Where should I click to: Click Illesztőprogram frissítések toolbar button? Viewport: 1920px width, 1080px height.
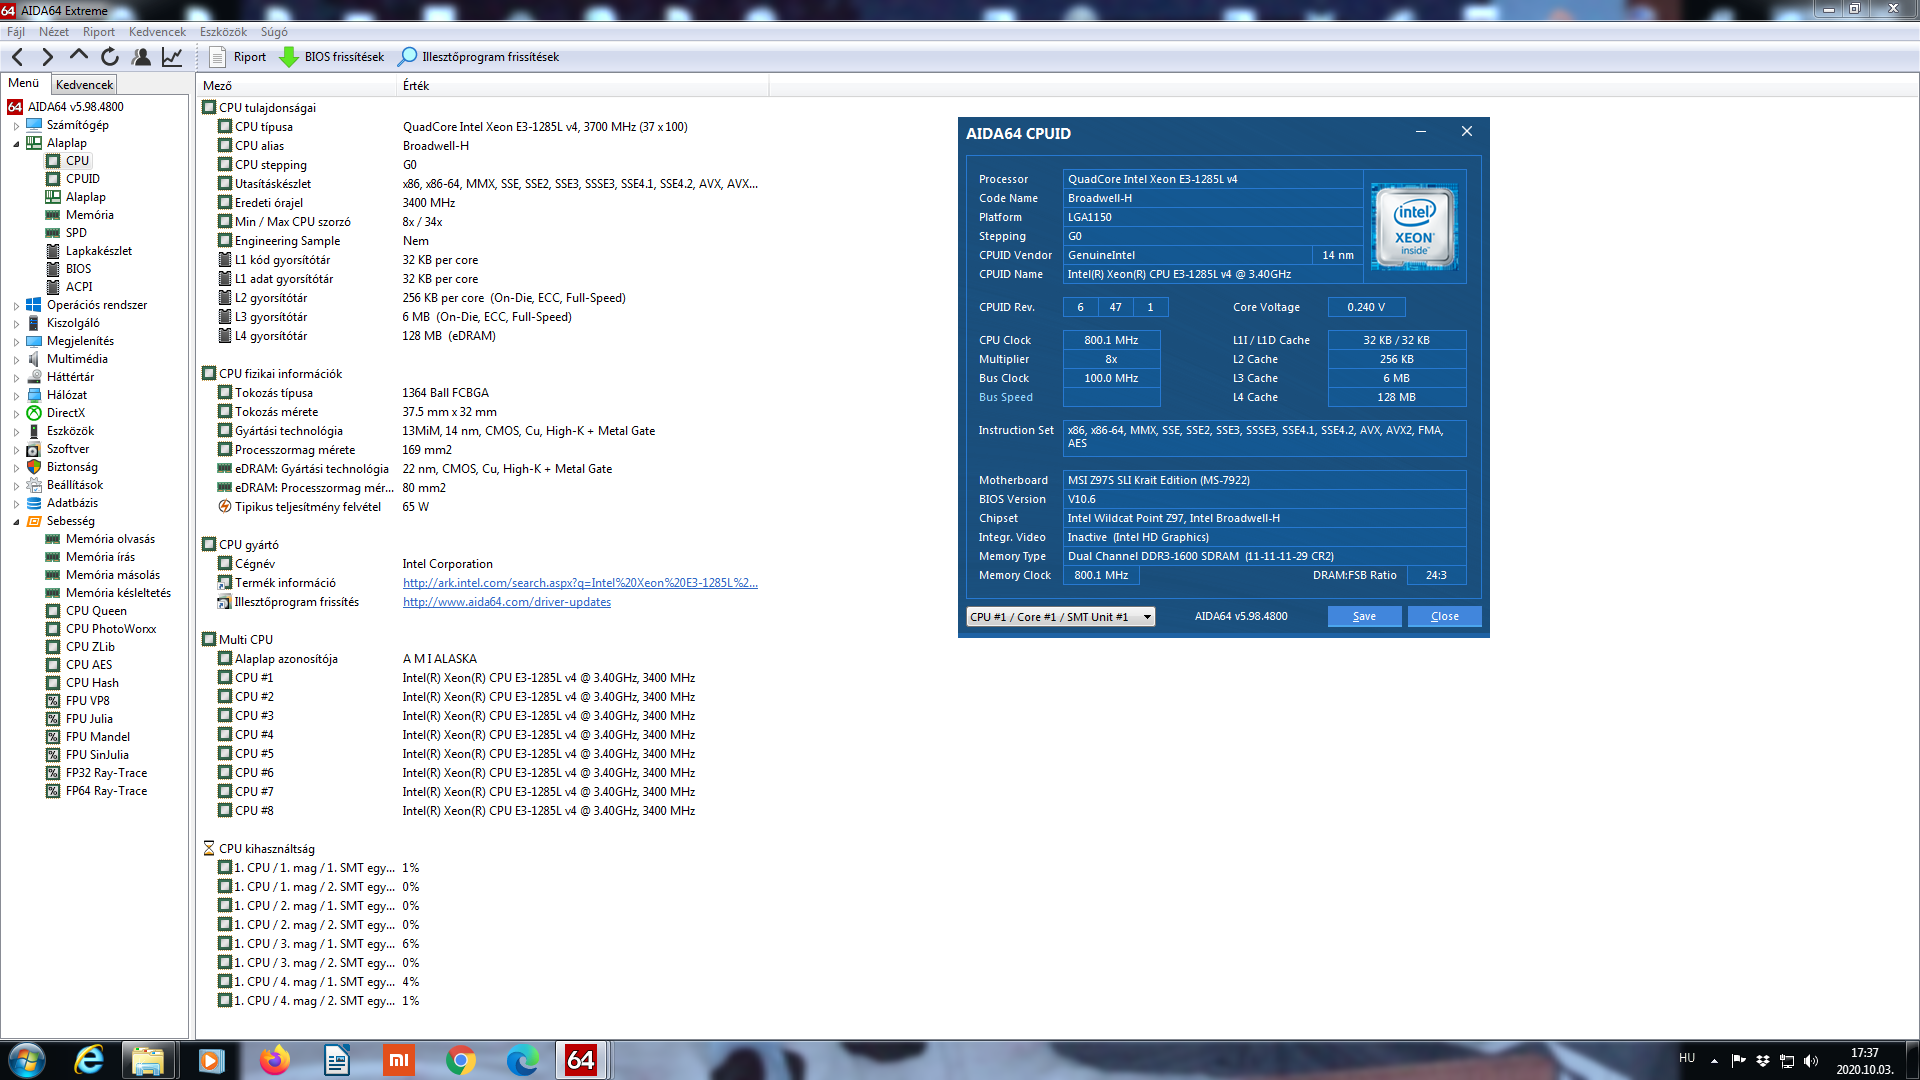[x=479, y=57]
